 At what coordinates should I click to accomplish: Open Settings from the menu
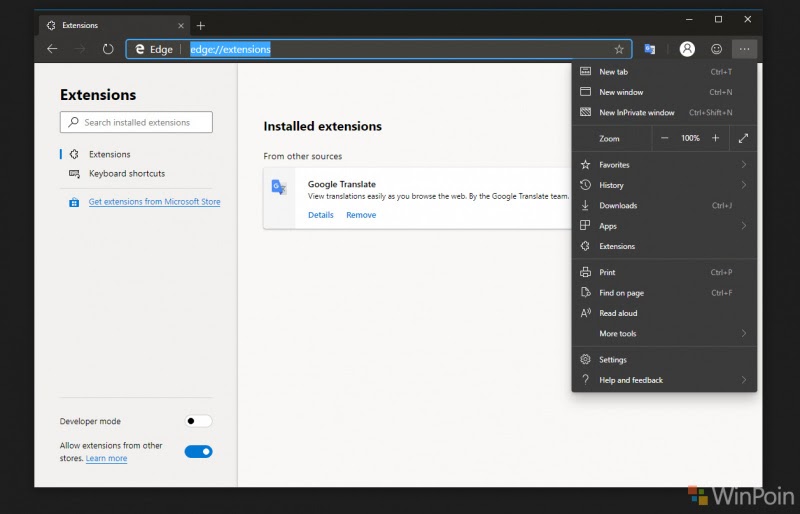point(664,360)
